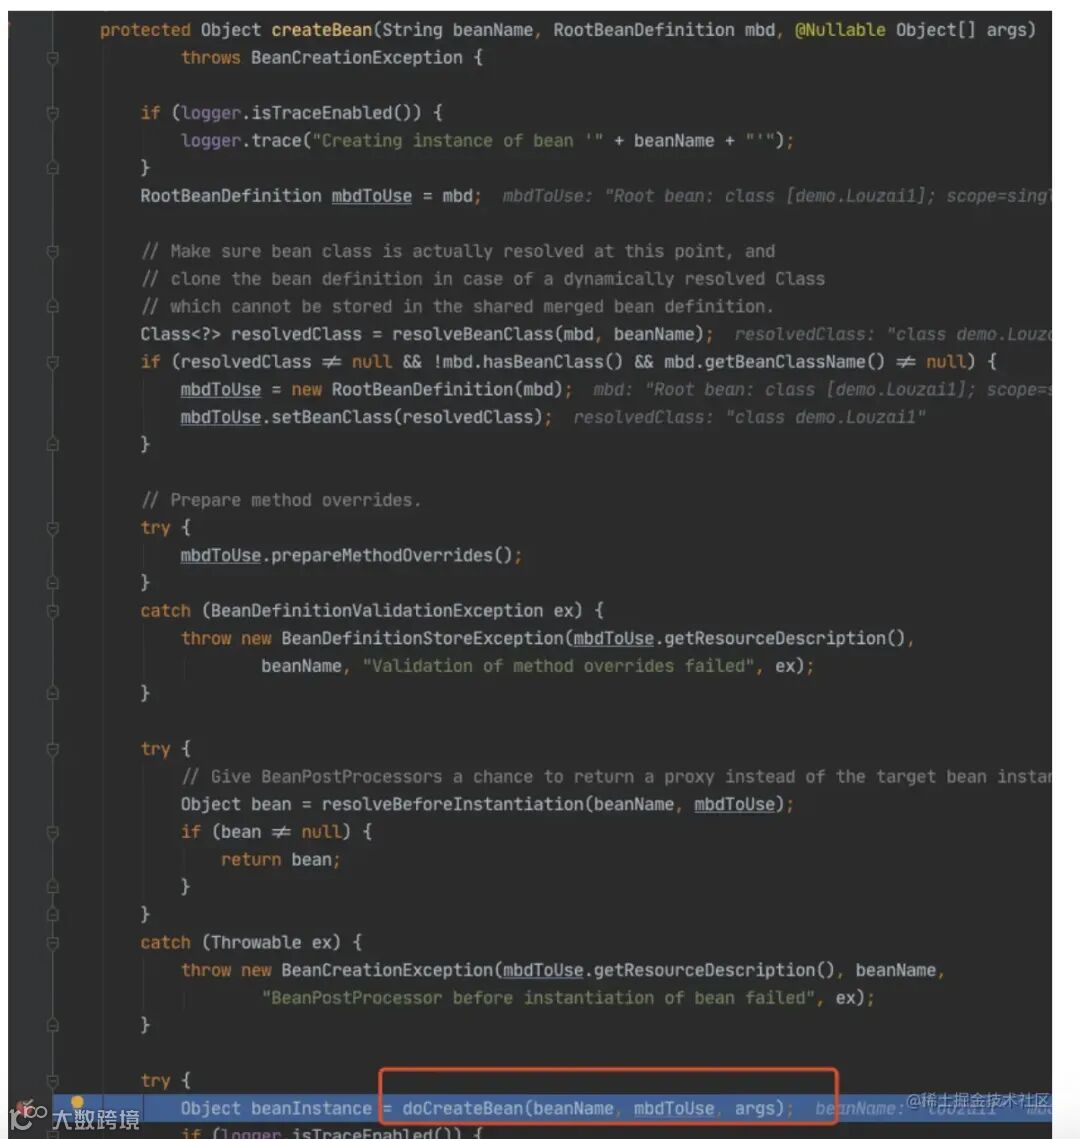Click inline hint 'resolvedClass: "class demo.Louzai1"'
Screen dimensions: 1080x1139
point(750,417)
